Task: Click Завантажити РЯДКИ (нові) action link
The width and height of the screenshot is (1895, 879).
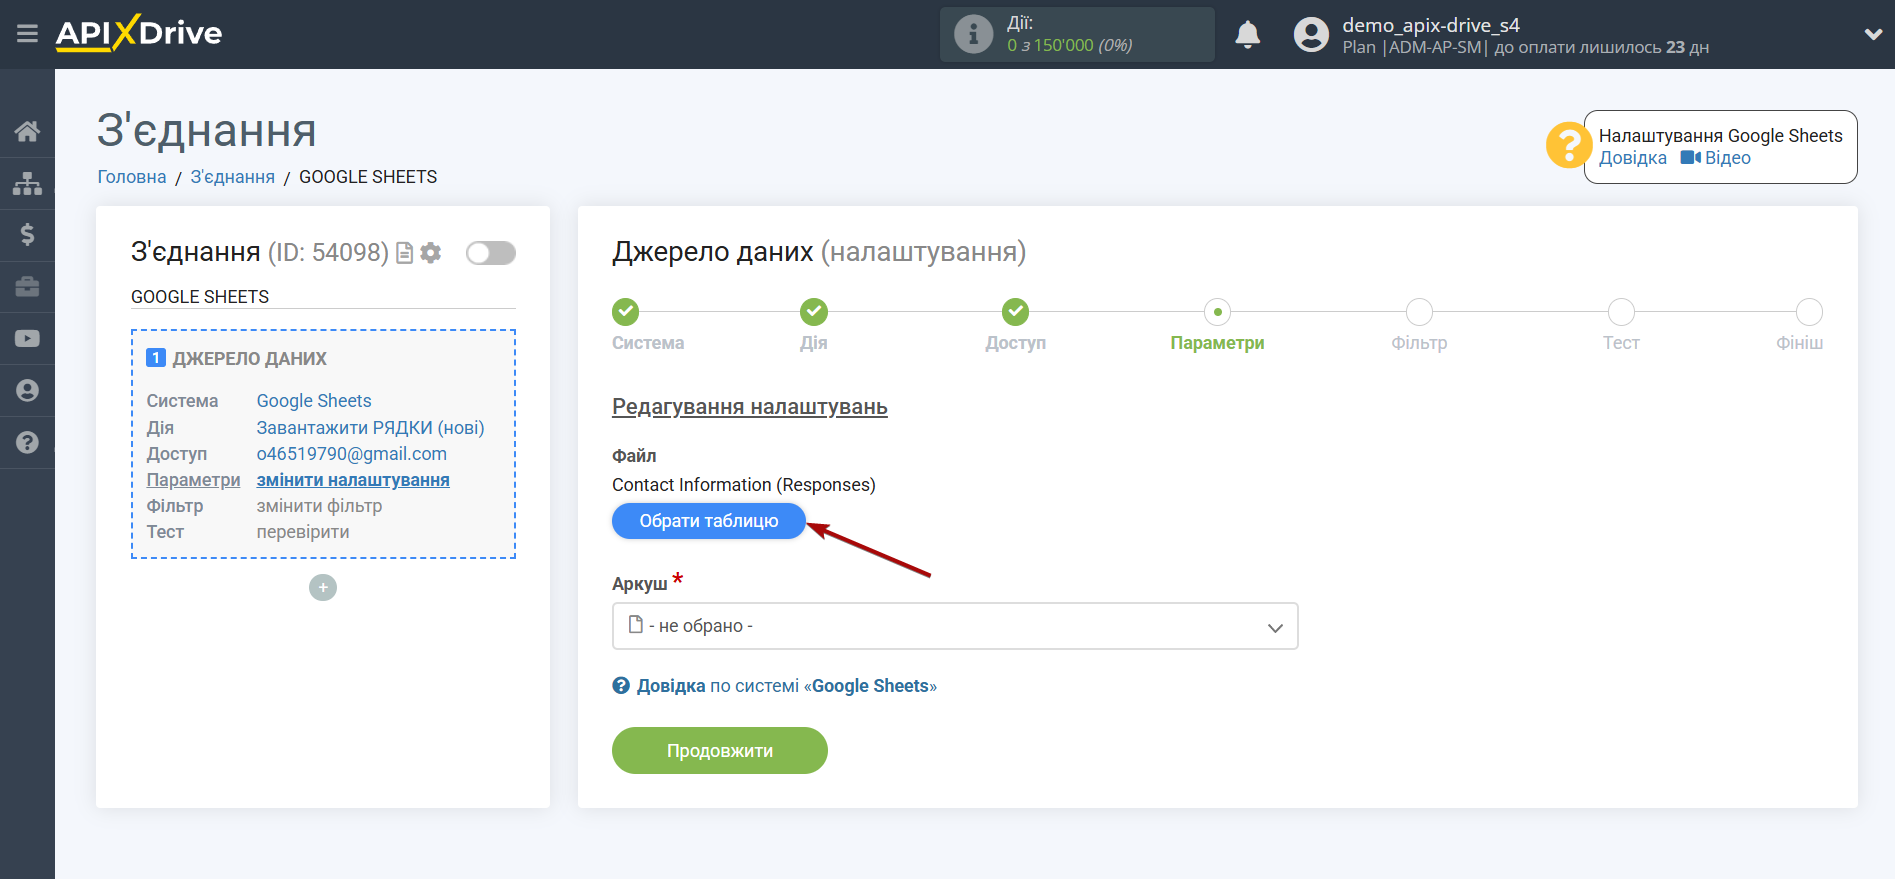Action: pyautogui.click(x=371, y=428)
